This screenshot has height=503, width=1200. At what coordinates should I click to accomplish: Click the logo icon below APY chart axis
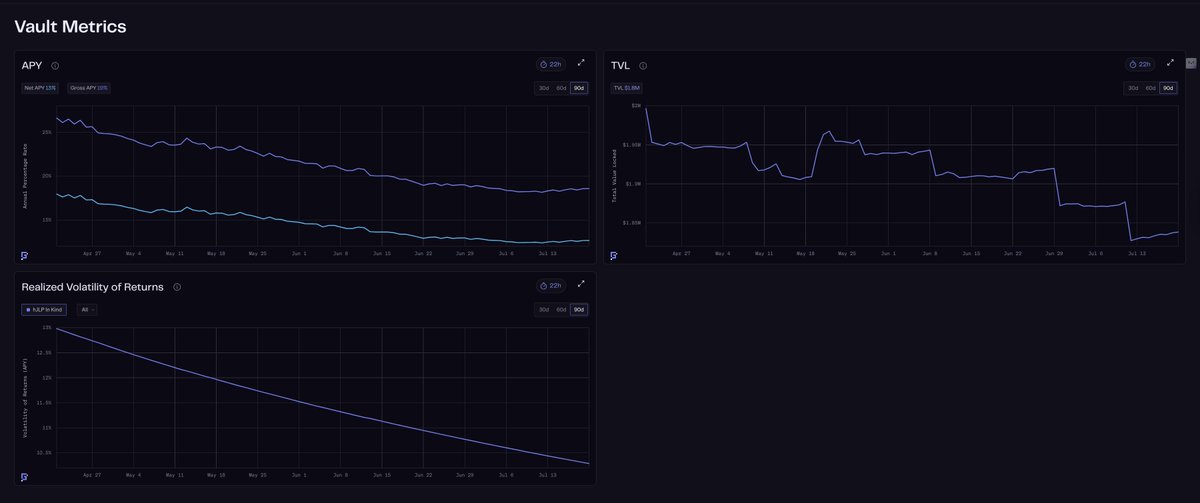(x=24, y=256)
